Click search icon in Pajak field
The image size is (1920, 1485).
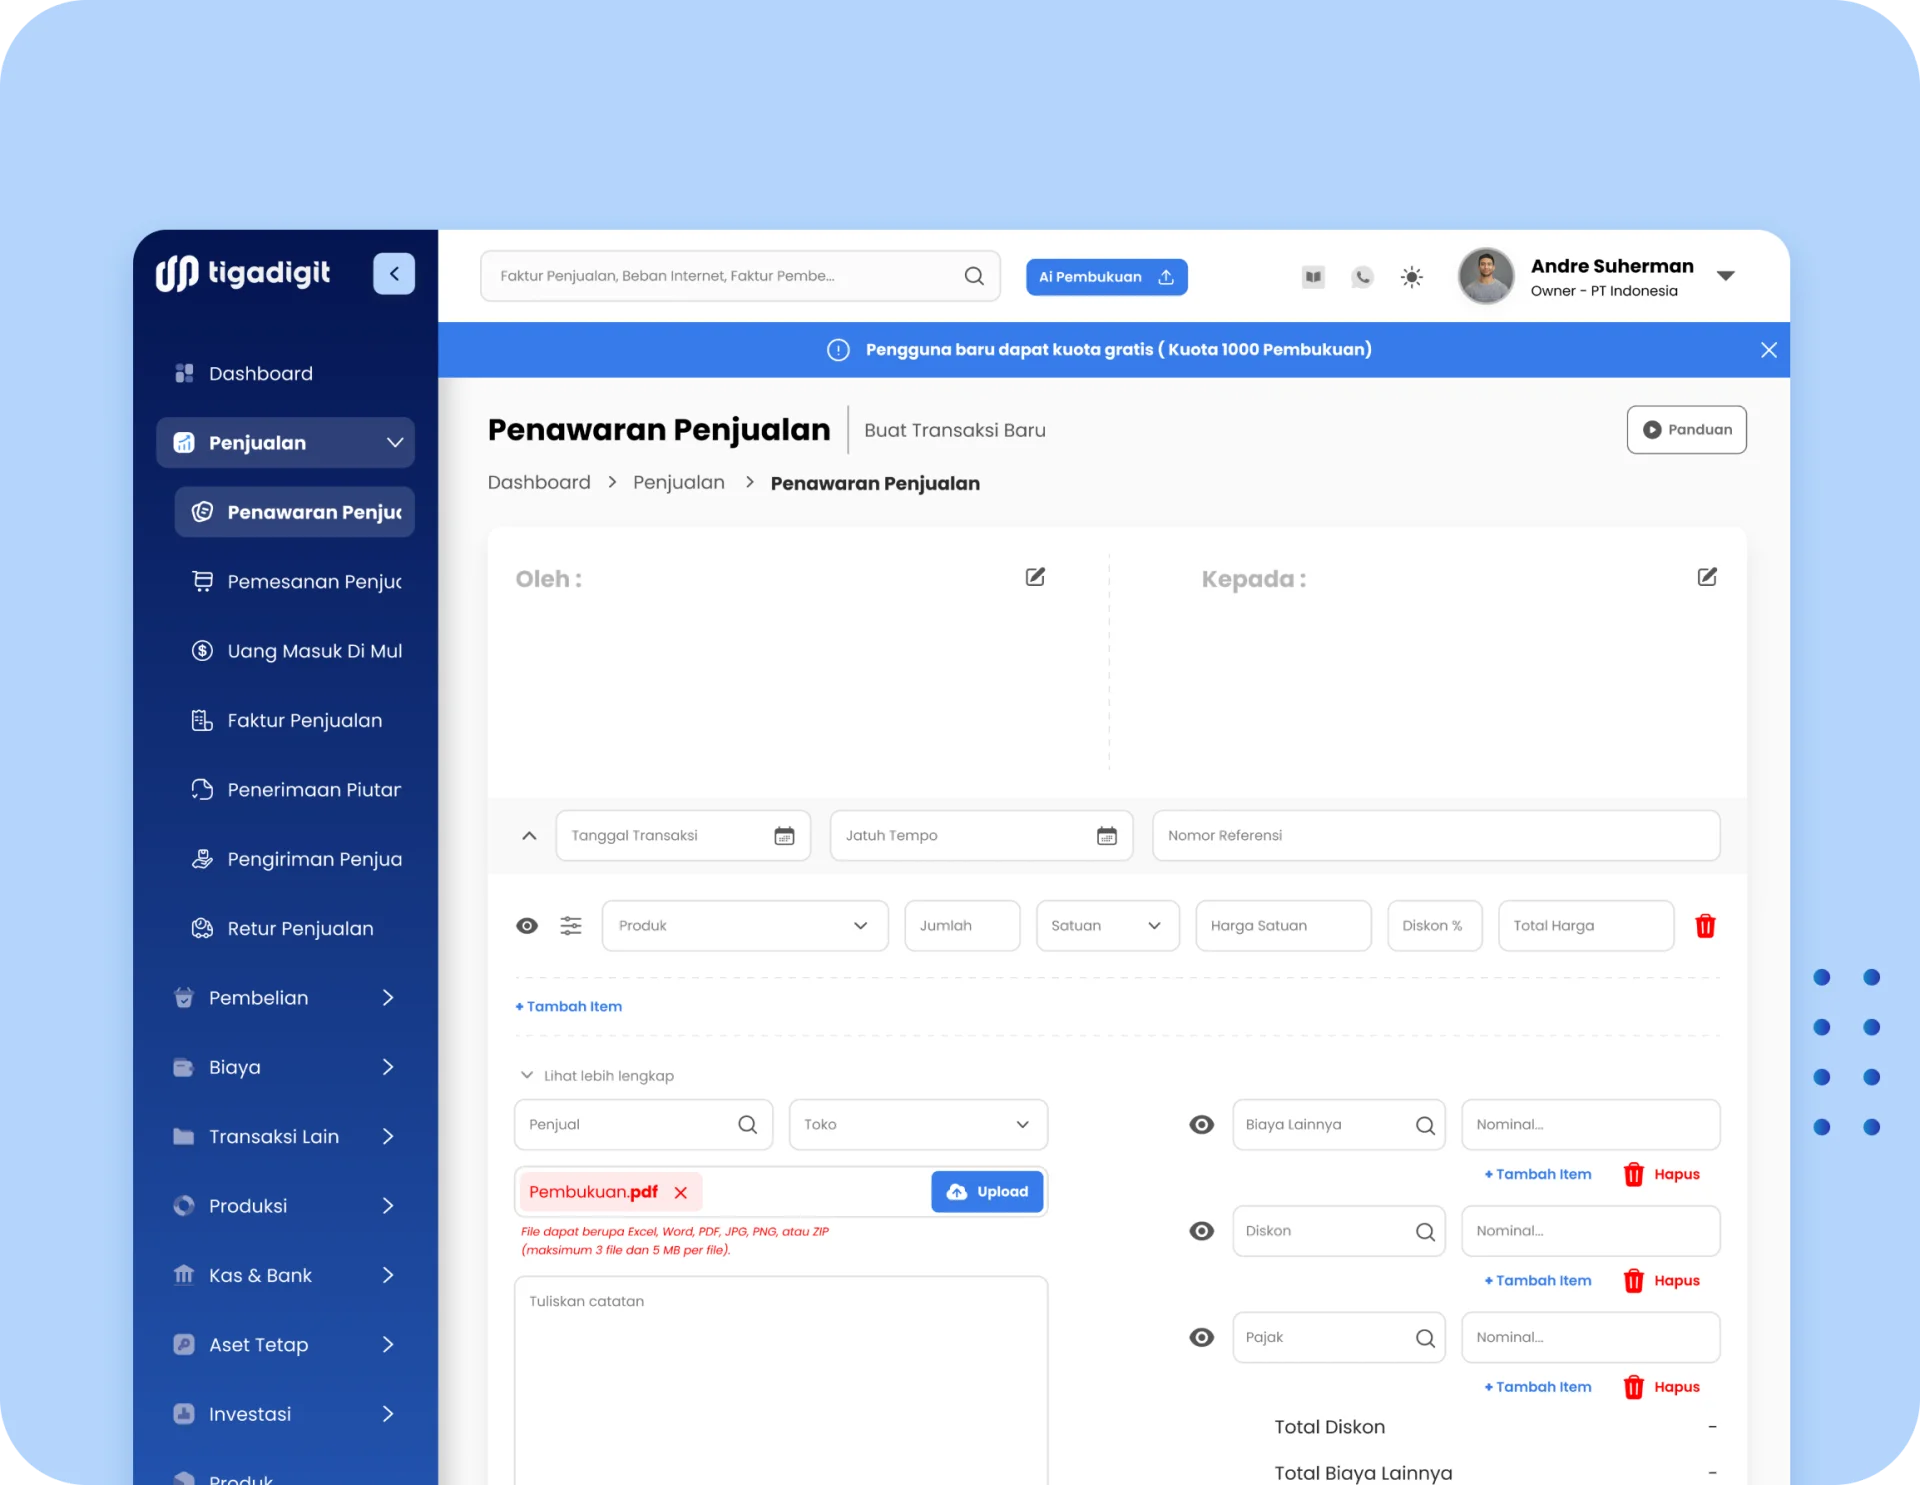1425,1338
